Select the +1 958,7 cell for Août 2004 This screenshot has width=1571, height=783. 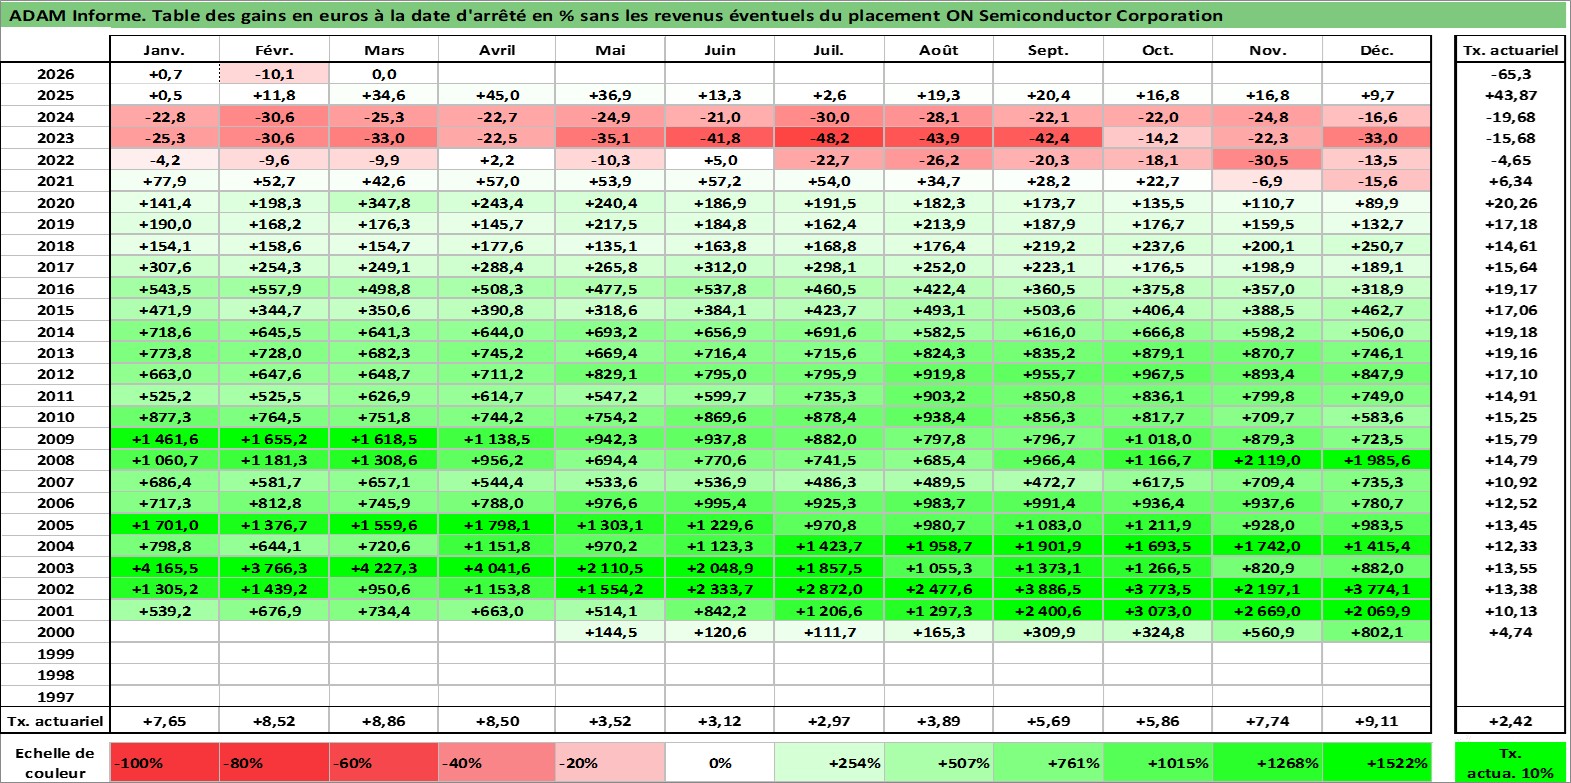tap(939, 546)
